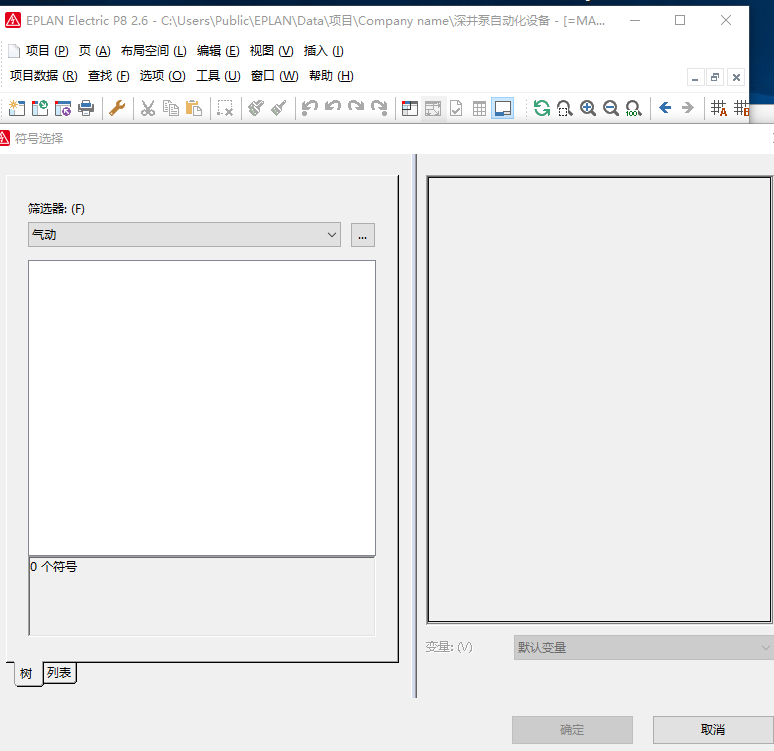Click the zoom in magnifier icon
Image resolution: width=774 pixels, height=751 pixels.
588,108
